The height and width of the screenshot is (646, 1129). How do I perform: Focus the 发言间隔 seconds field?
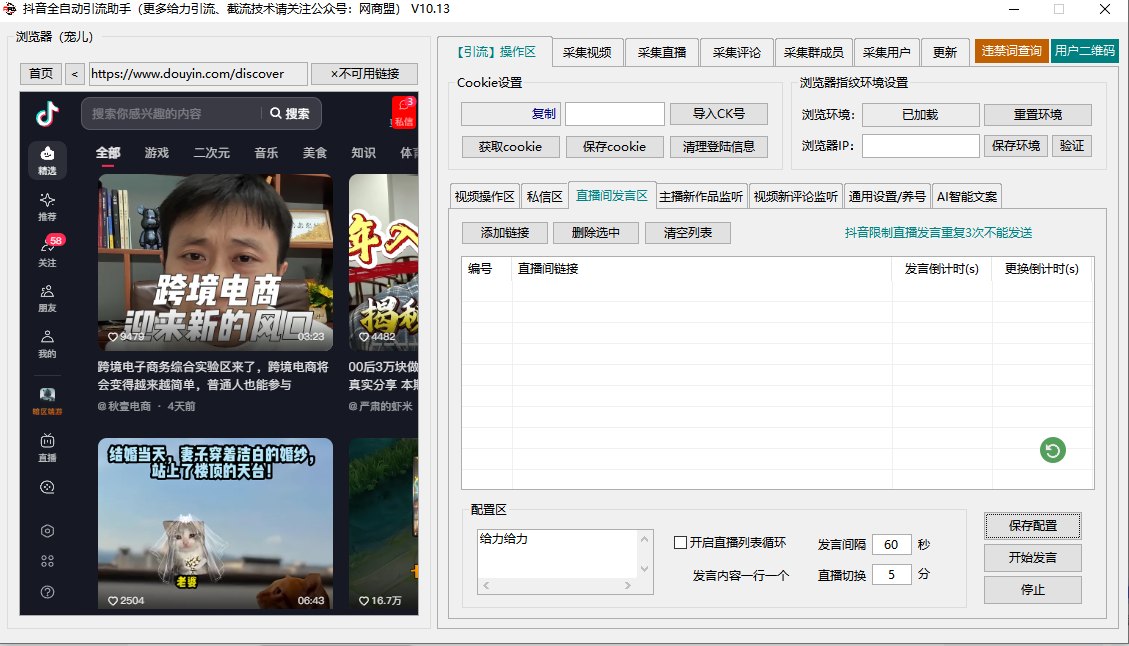click(891, 544)
